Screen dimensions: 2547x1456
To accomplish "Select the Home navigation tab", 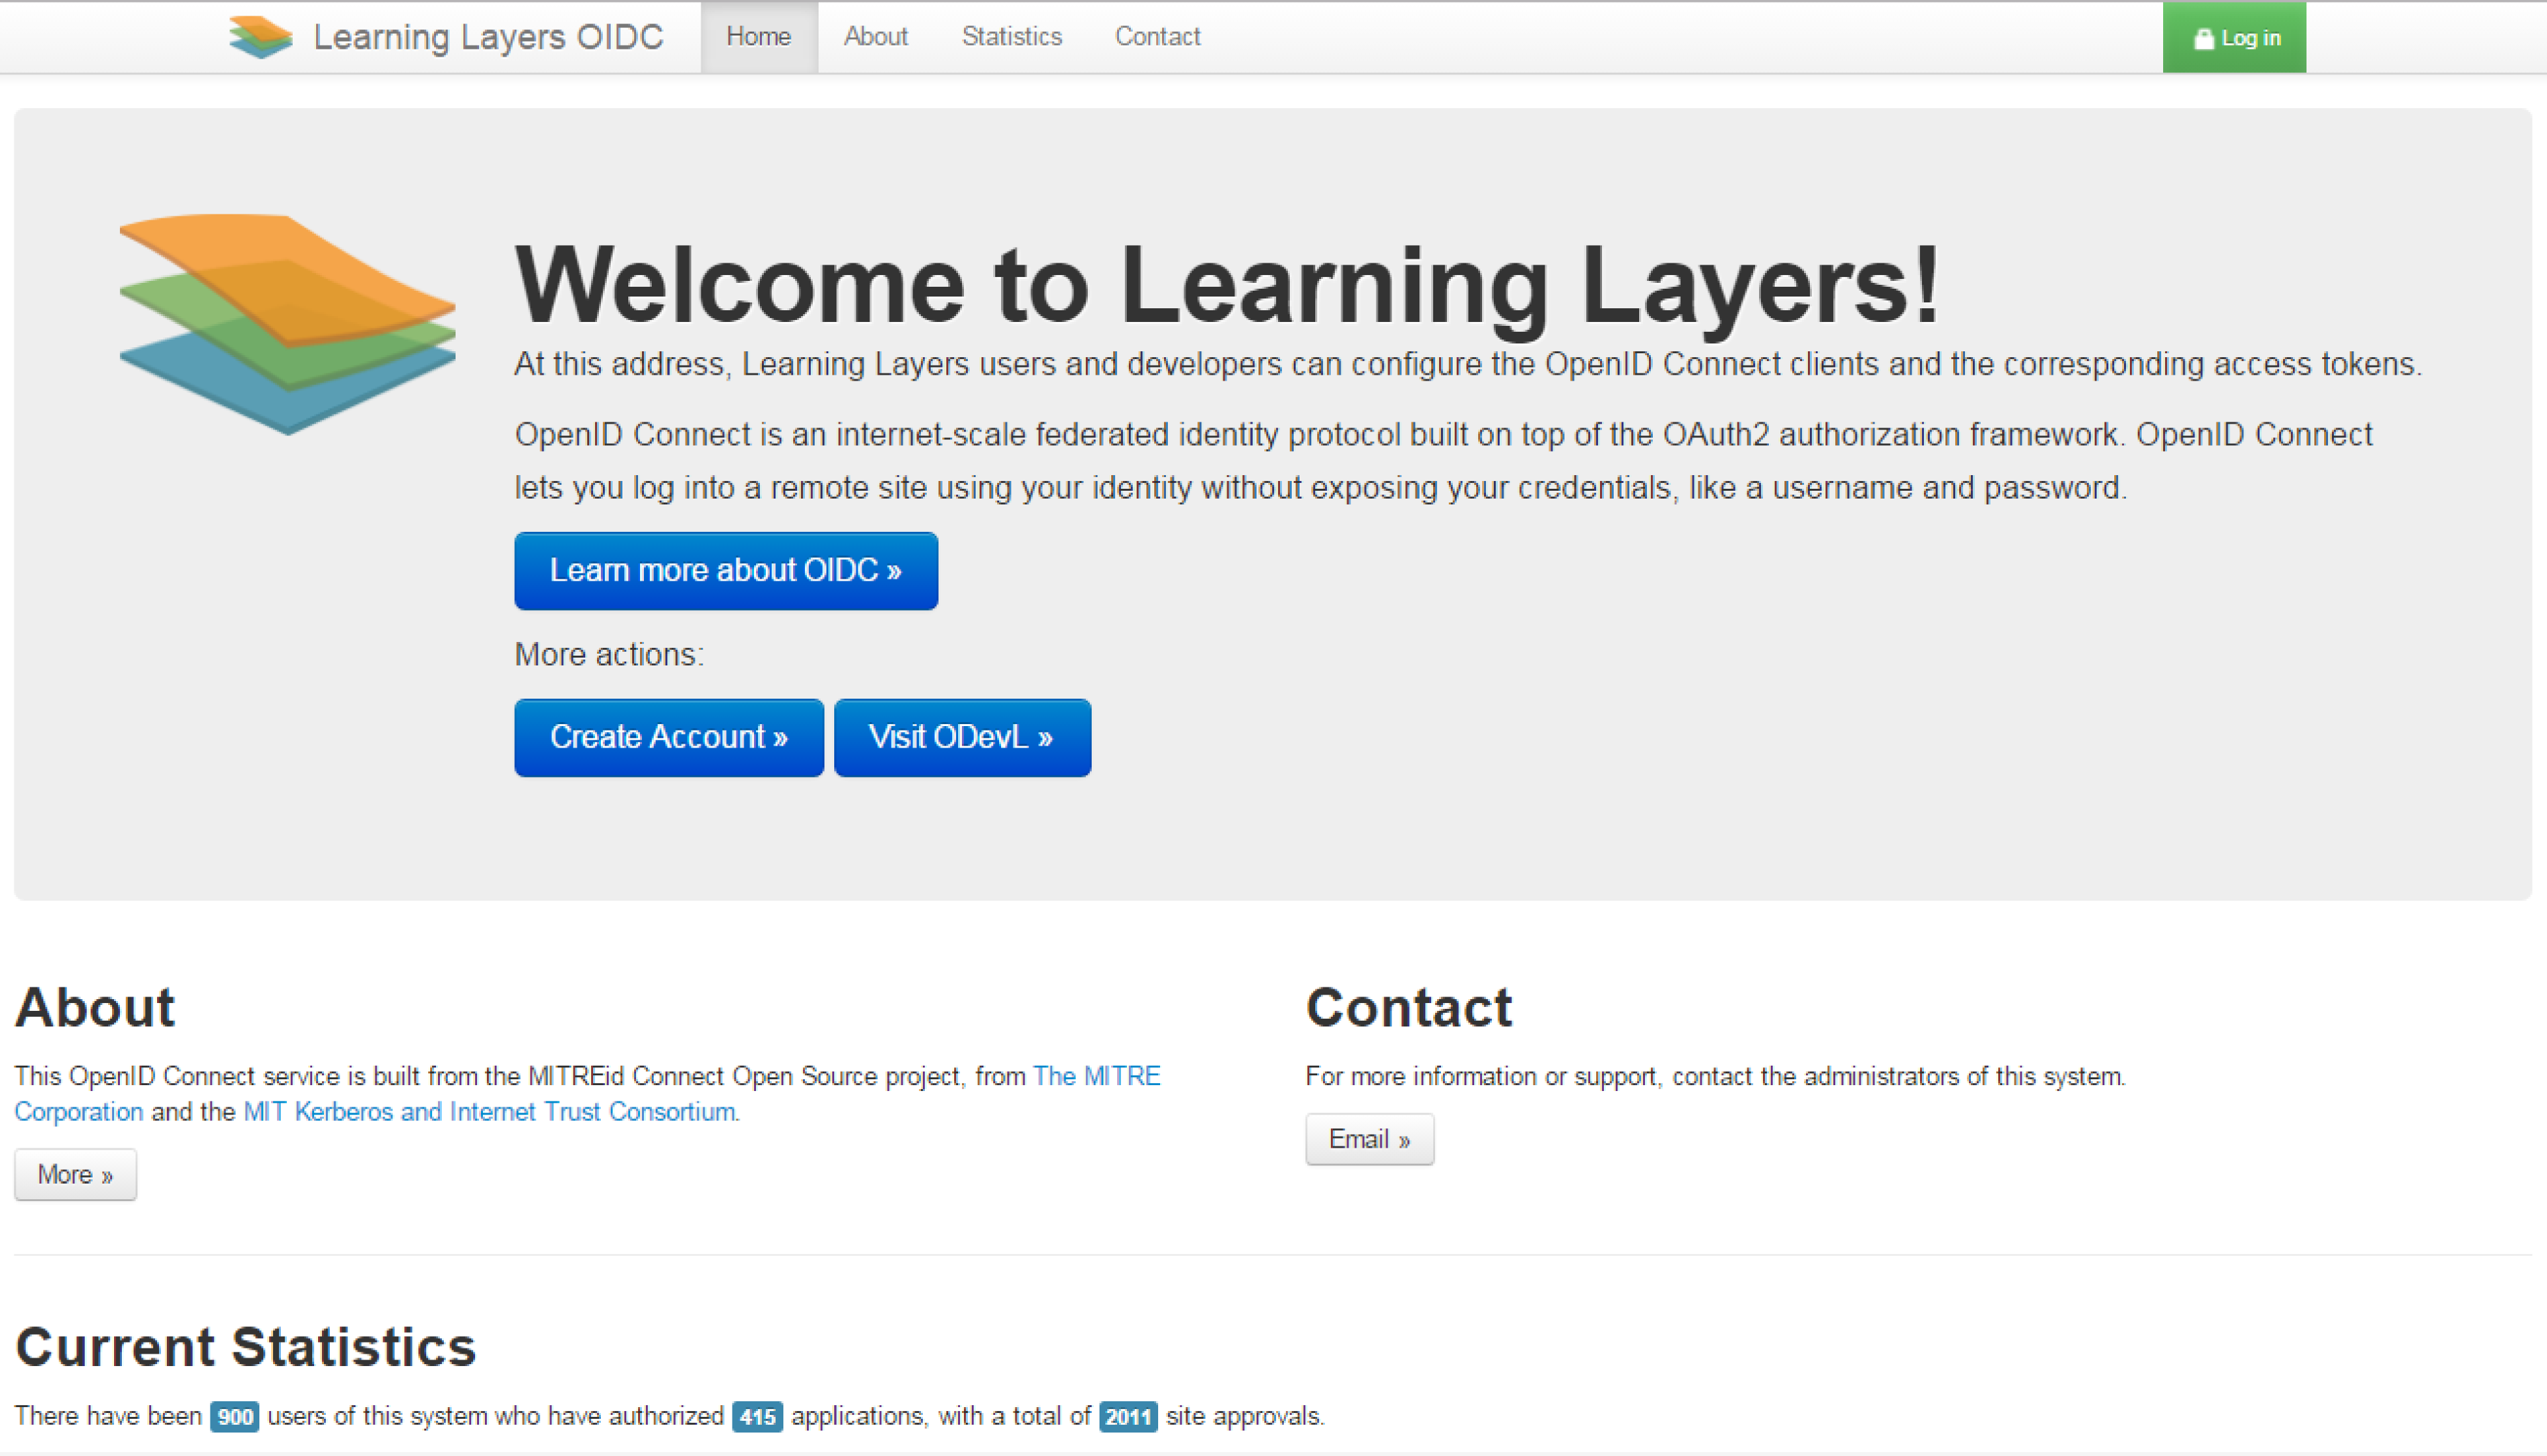I will (759, 37).
